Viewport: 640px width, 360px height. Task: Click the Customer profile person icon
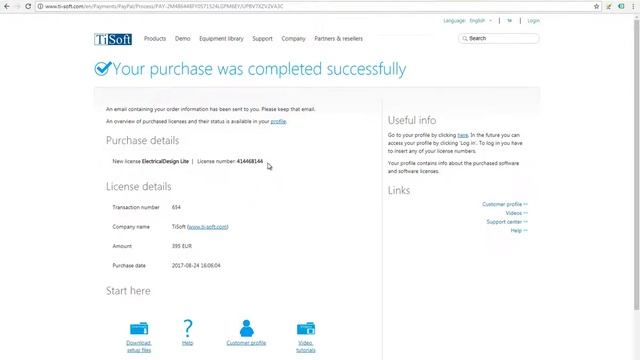click(x=247, y=328)
